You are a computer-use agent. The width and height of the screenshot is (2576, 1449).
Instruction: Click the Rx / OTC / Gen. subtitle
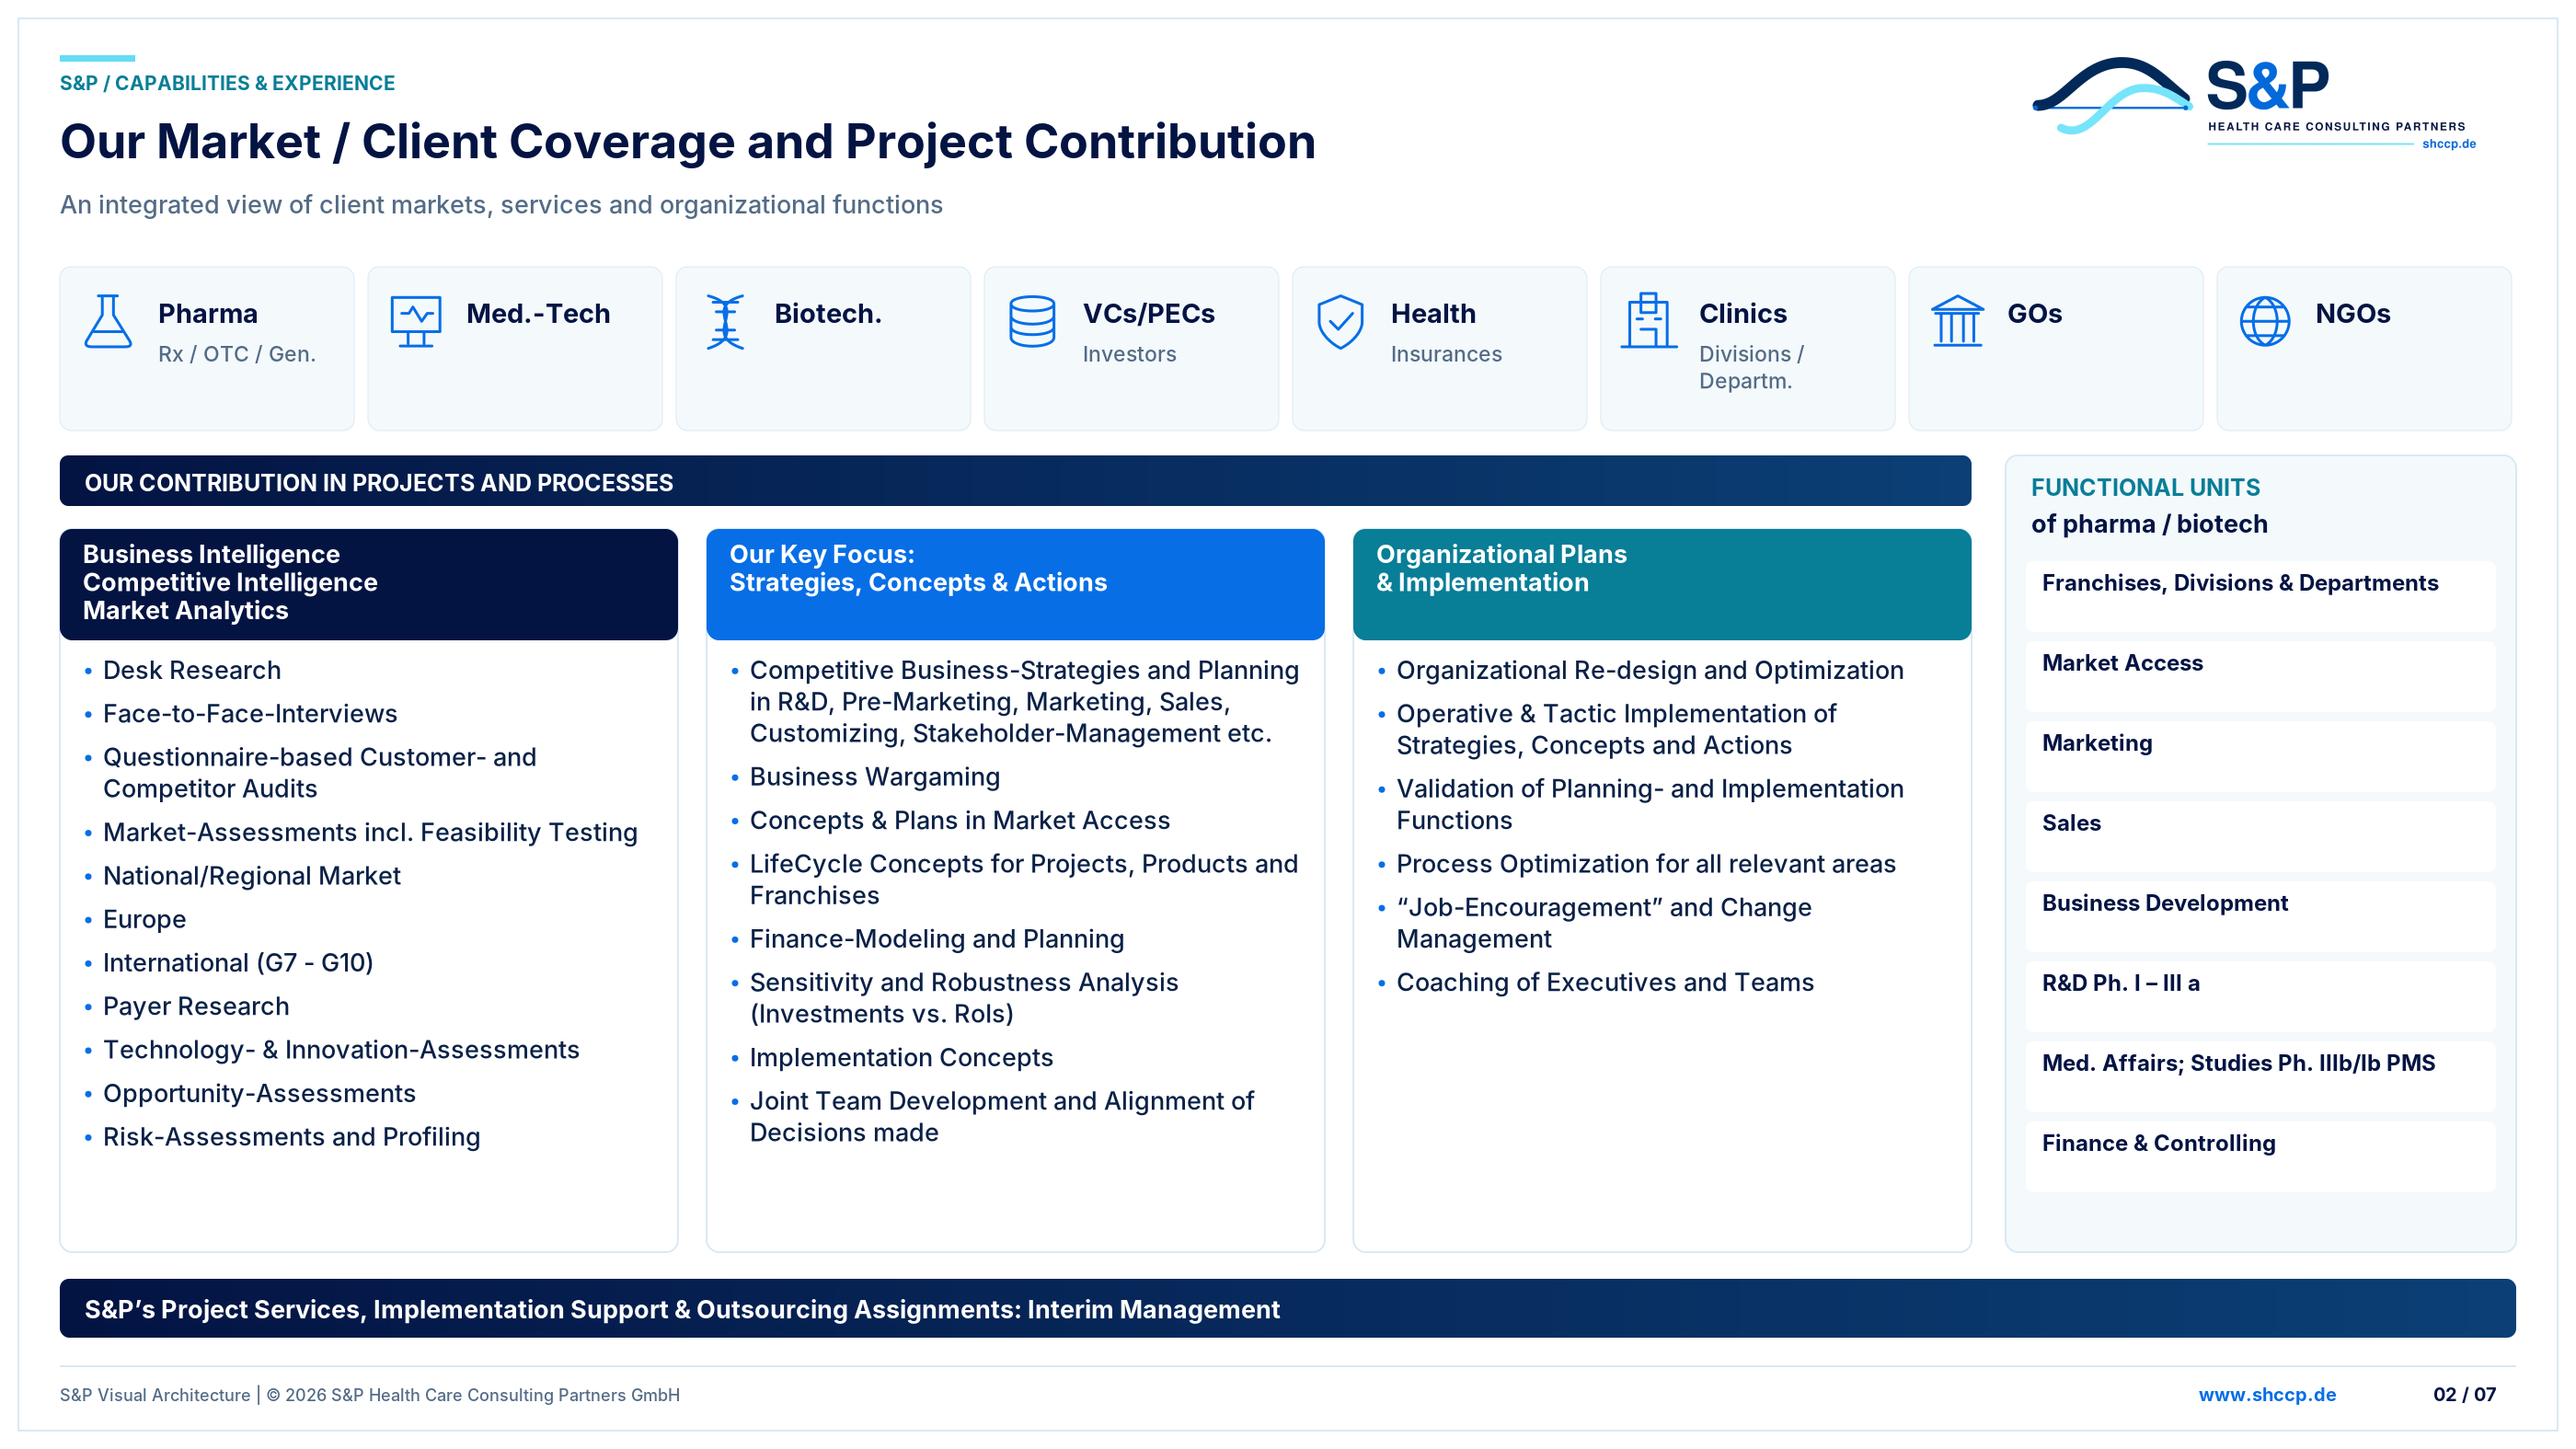pyautogui.click(x=237, y=354)
